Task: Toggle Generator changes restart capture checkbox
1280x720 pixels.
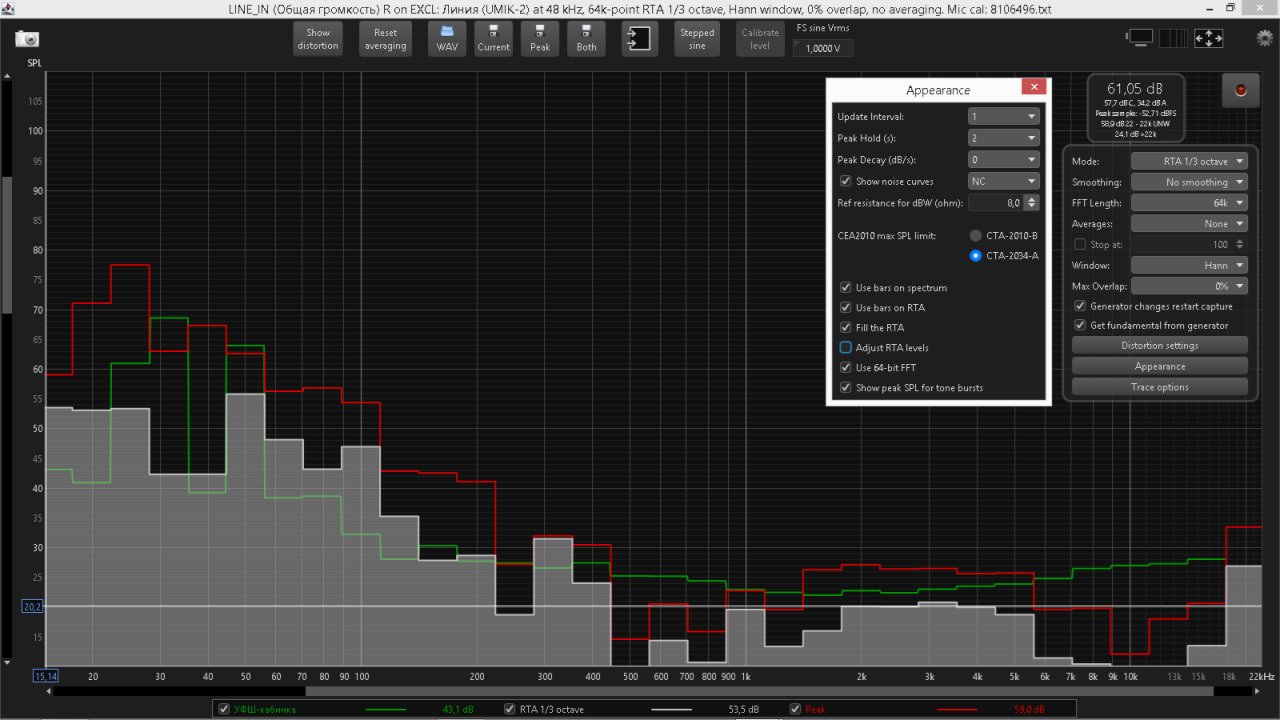Action: 1080,306
